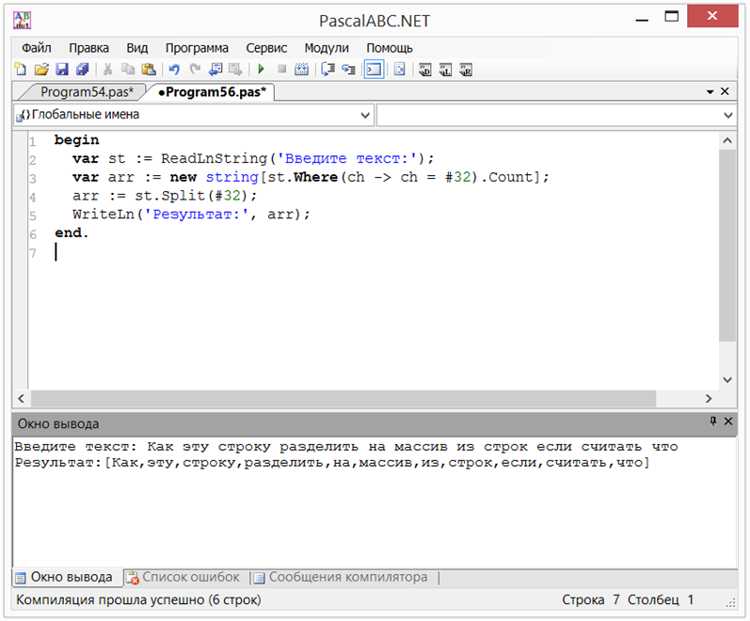Viewport: 750px width, 621px height.
Task: Open the Программа menu
Action: point(197,48)
